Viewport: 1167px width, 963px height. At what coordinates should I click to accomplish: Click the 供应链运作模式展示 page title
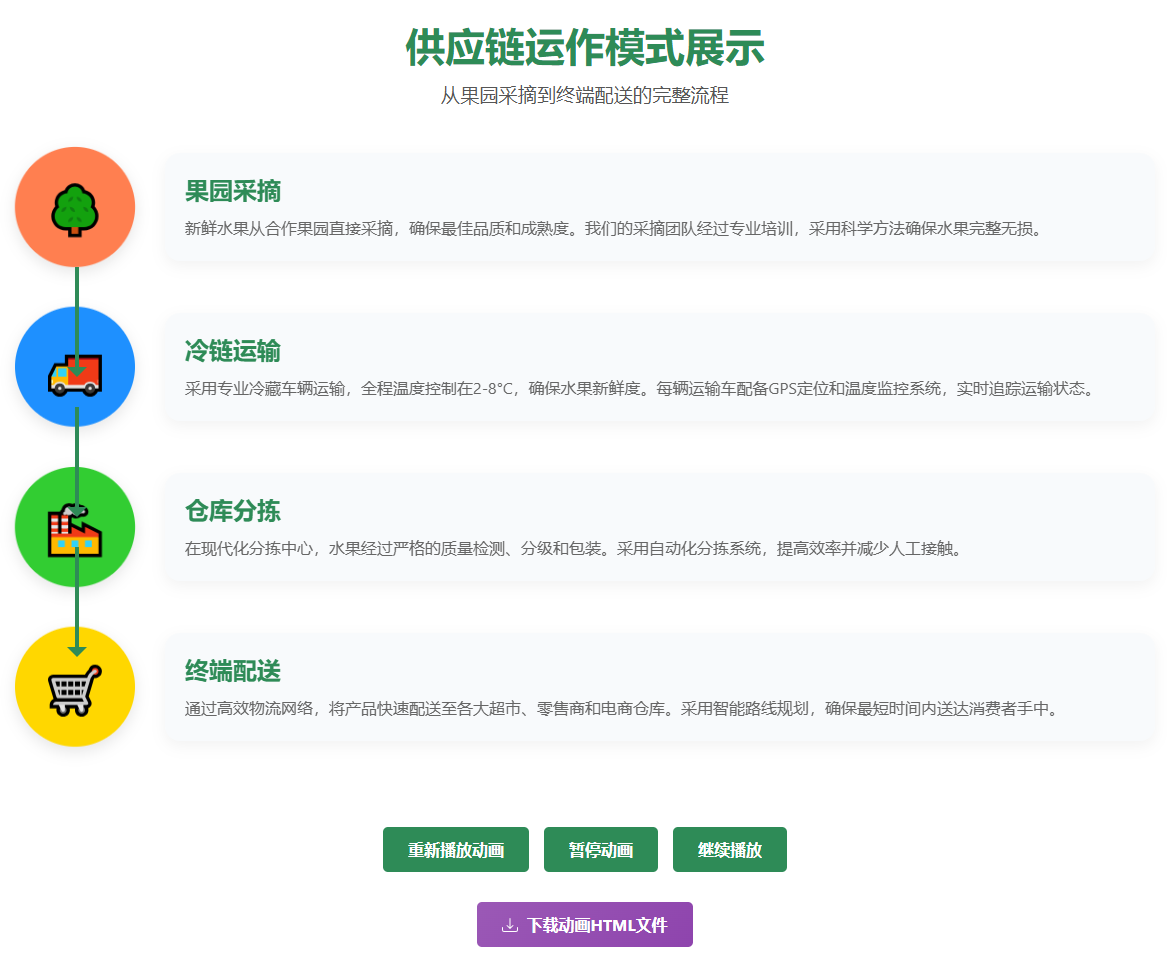click(x=584, y=48)
